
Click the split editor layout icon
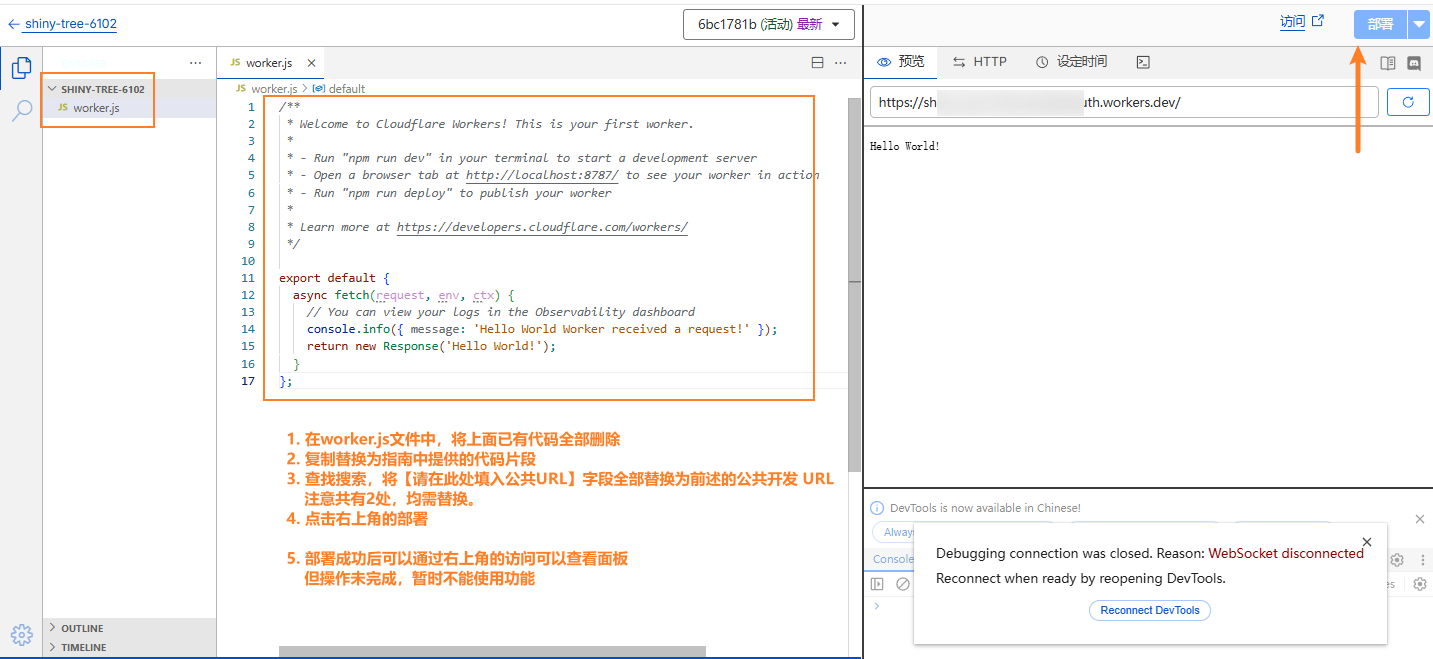(x=817, y=63)
